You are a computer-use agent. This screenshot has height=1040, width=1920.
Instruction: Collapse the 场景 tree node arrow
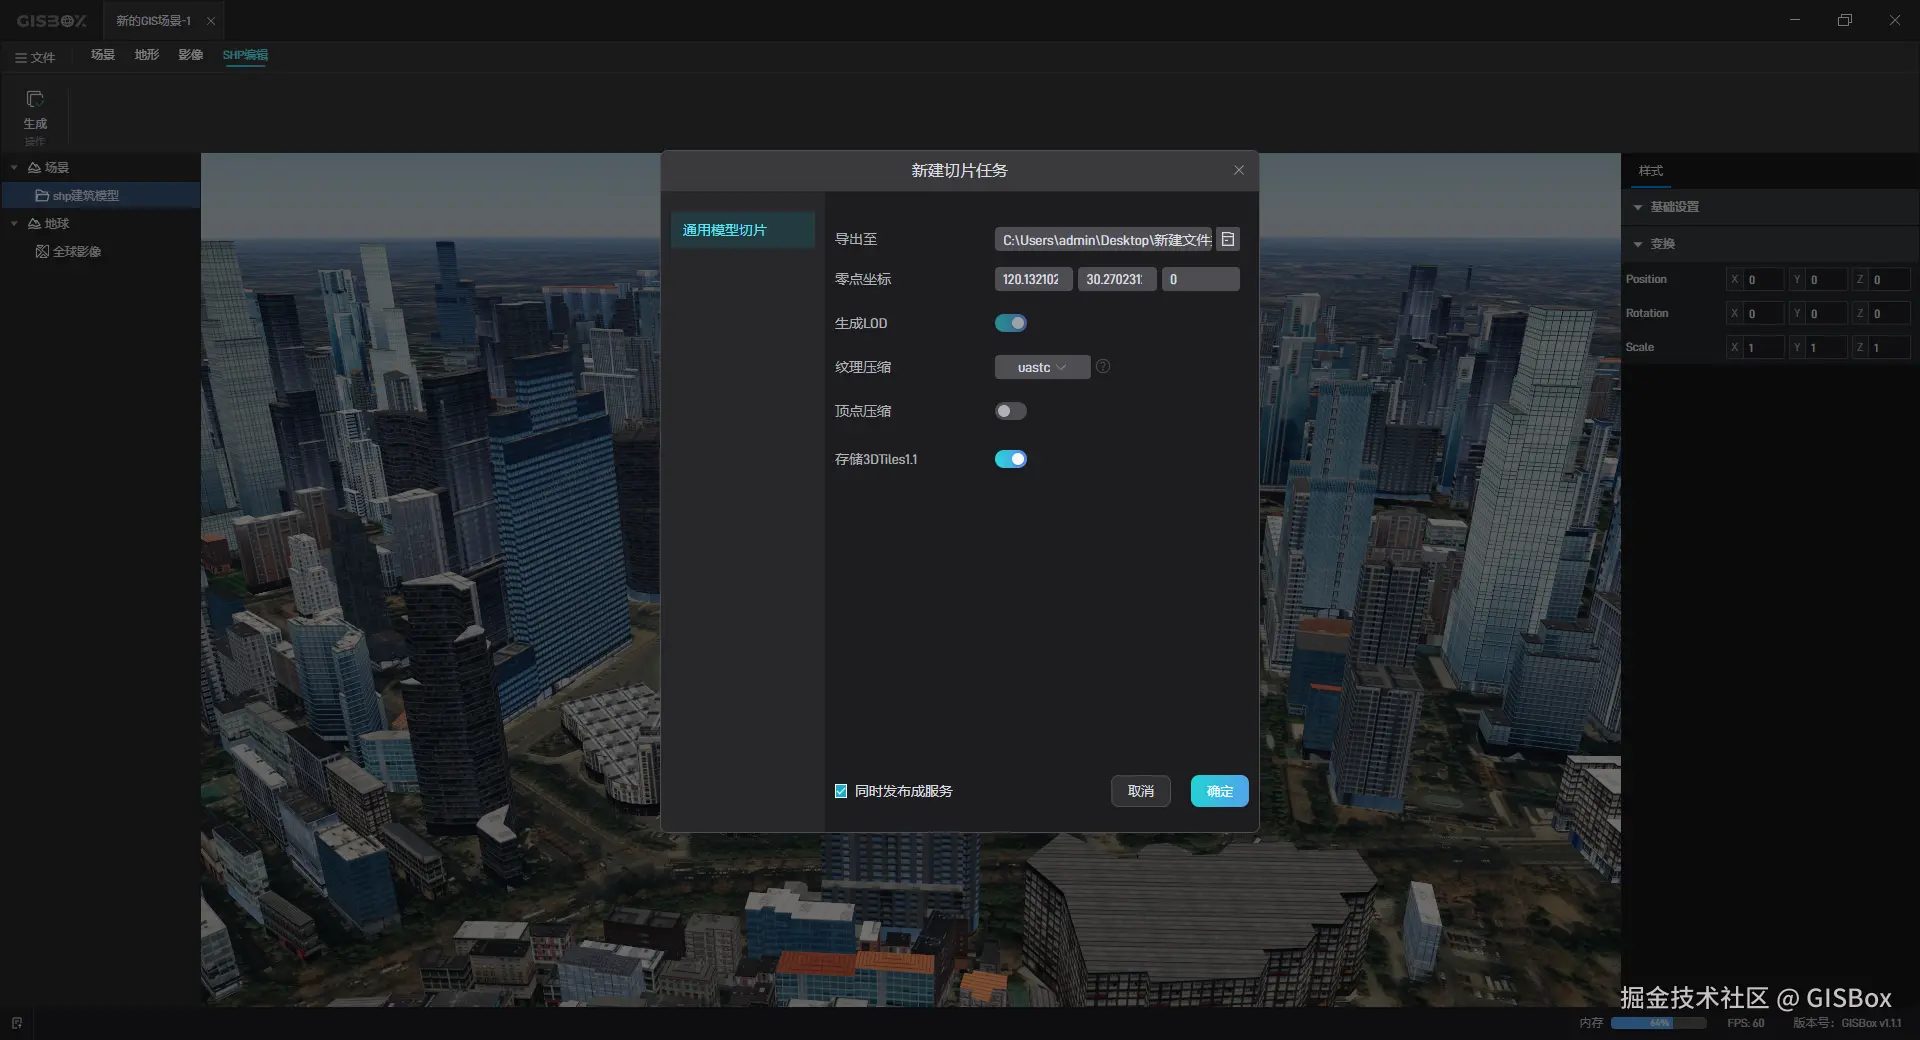14,167
